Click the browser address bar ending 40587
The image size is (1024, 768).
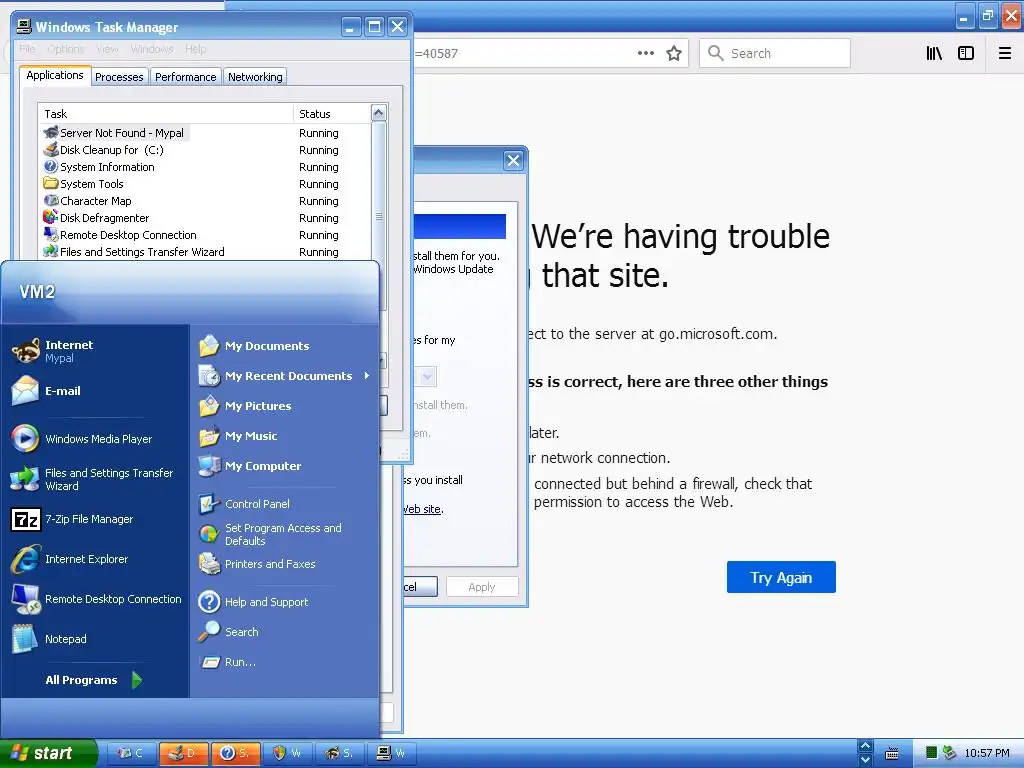point(522,54)
